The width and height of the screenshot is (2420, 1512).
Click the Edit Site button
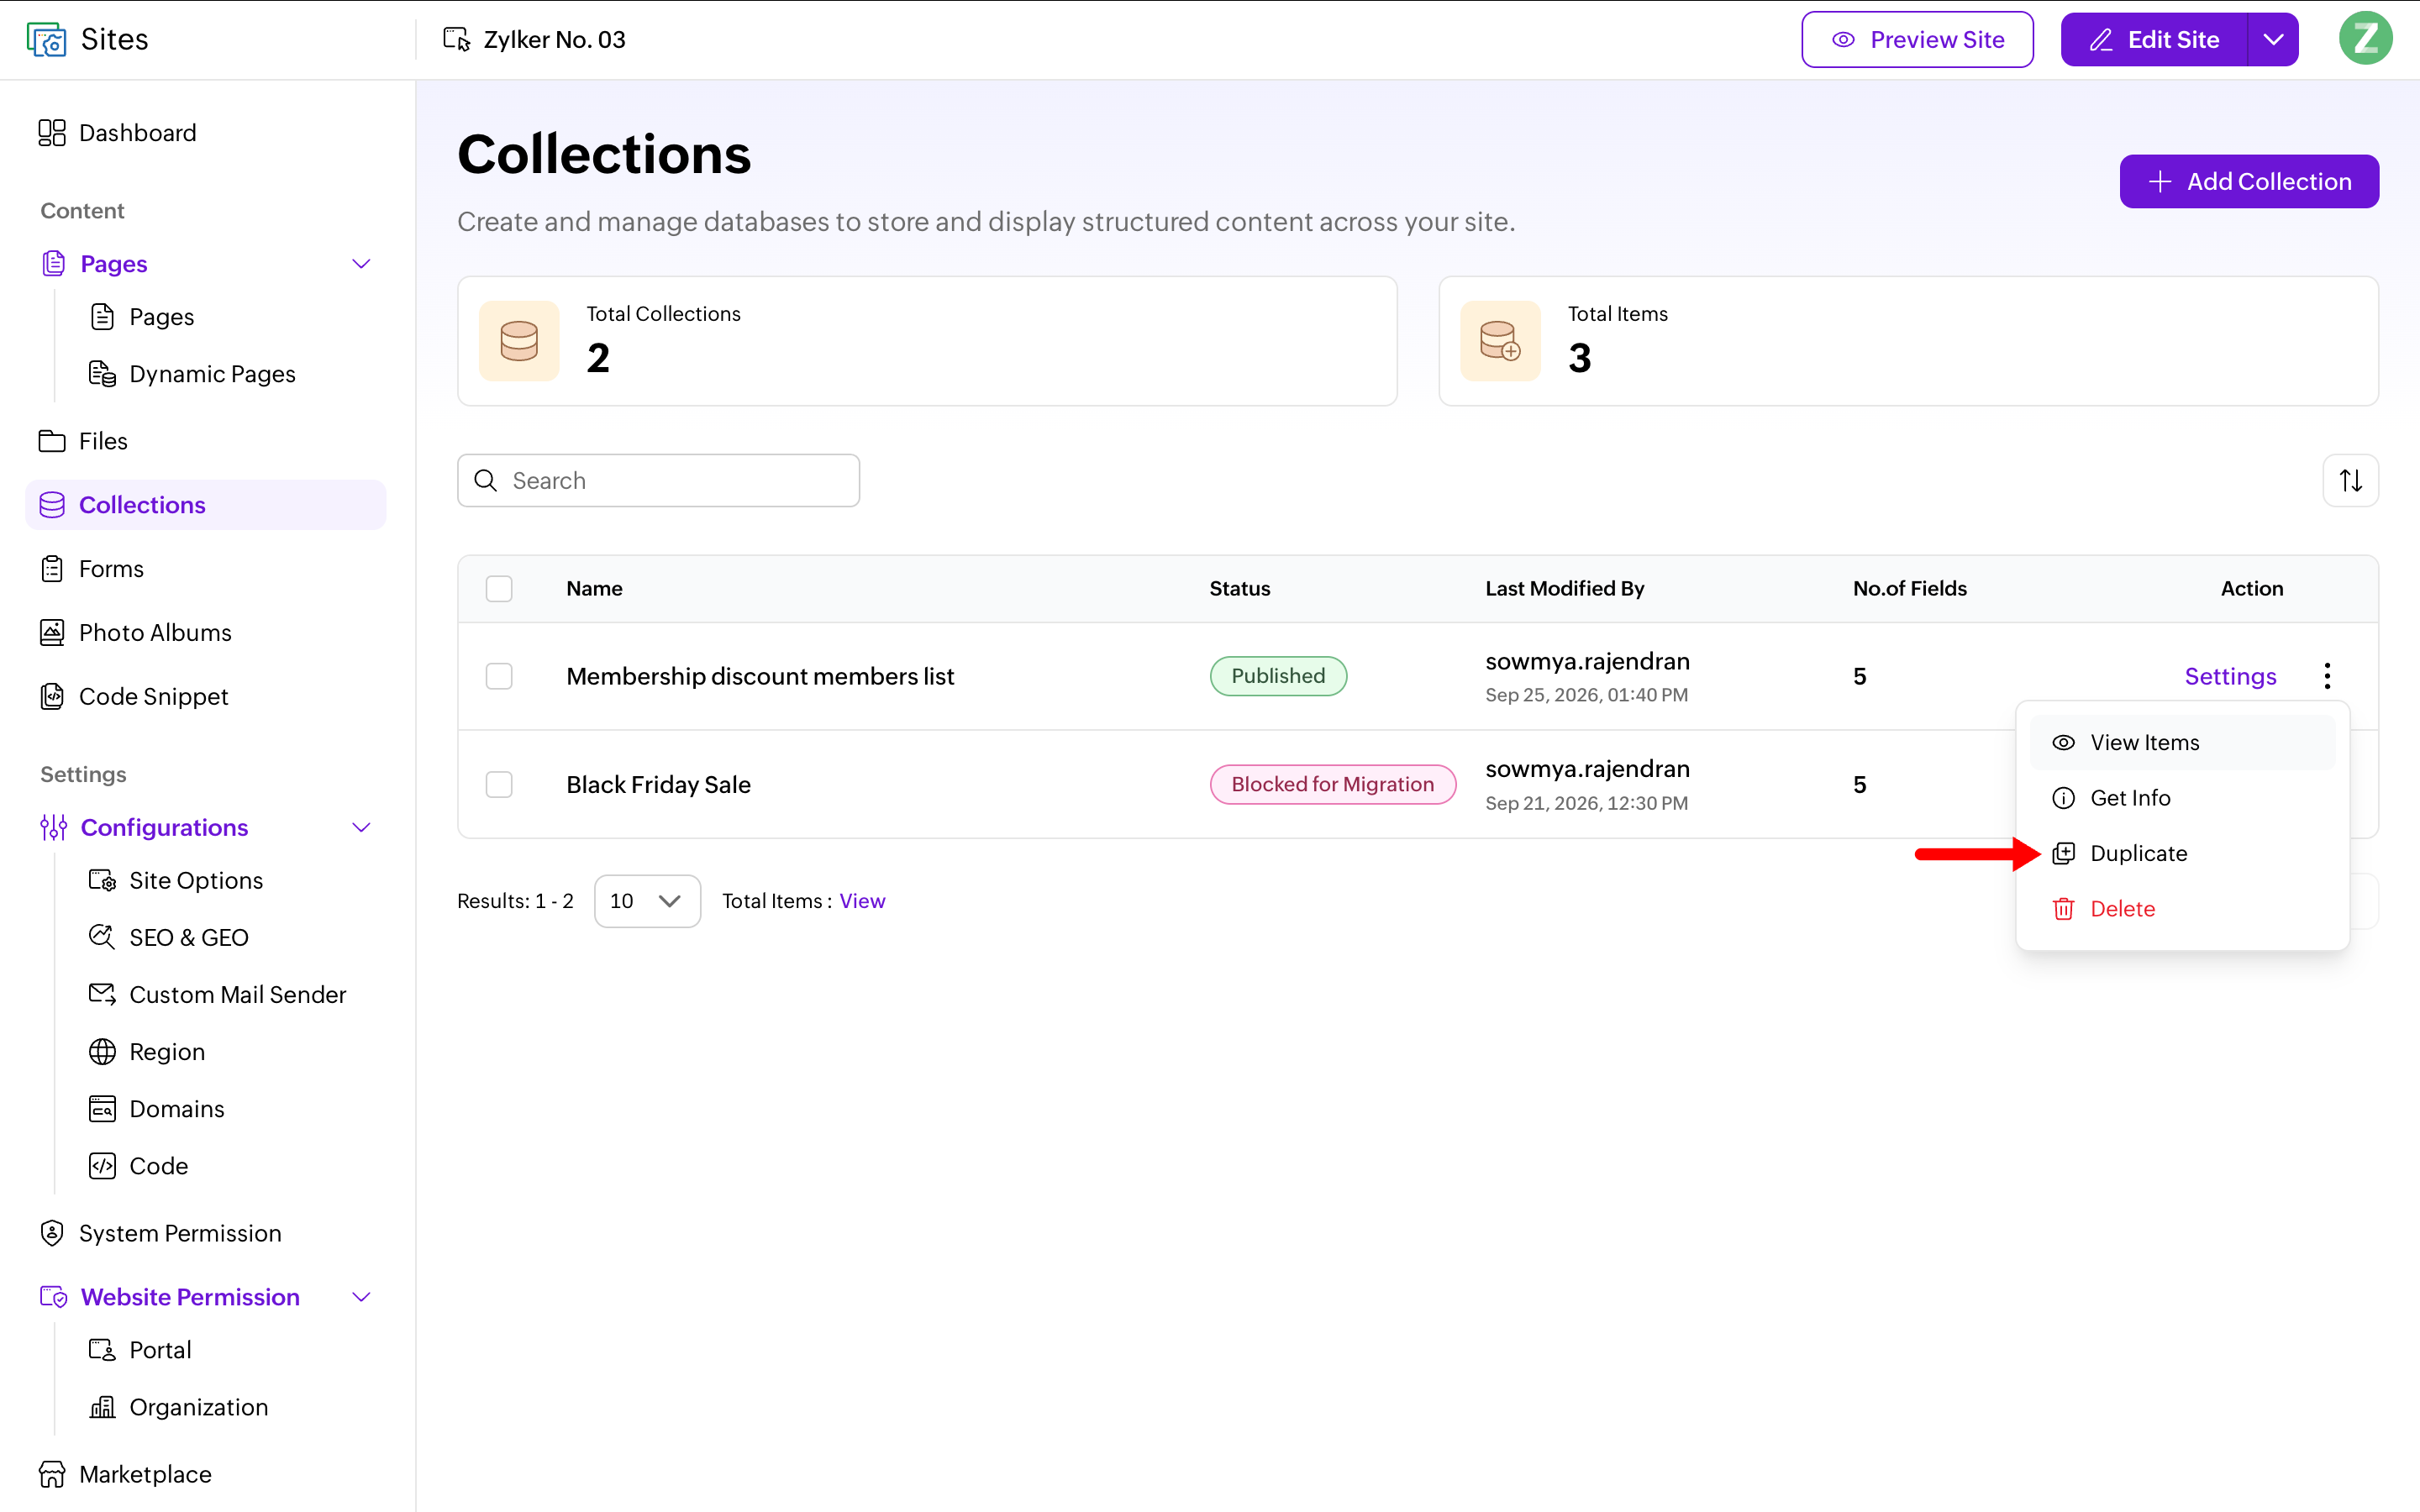(2154, 40)
